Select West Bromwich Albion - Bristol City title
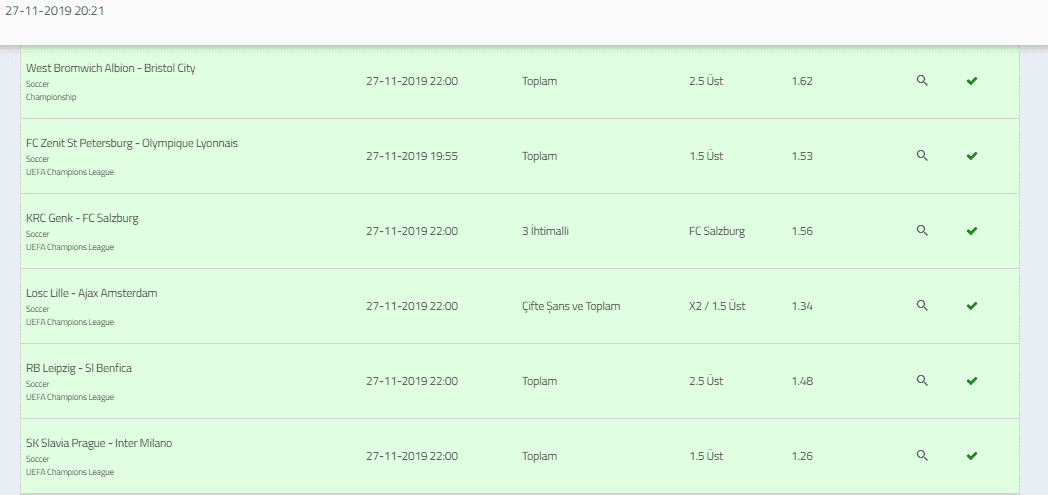The width and height of the screenshot is (1048, 495). click(x=110, y=68)
